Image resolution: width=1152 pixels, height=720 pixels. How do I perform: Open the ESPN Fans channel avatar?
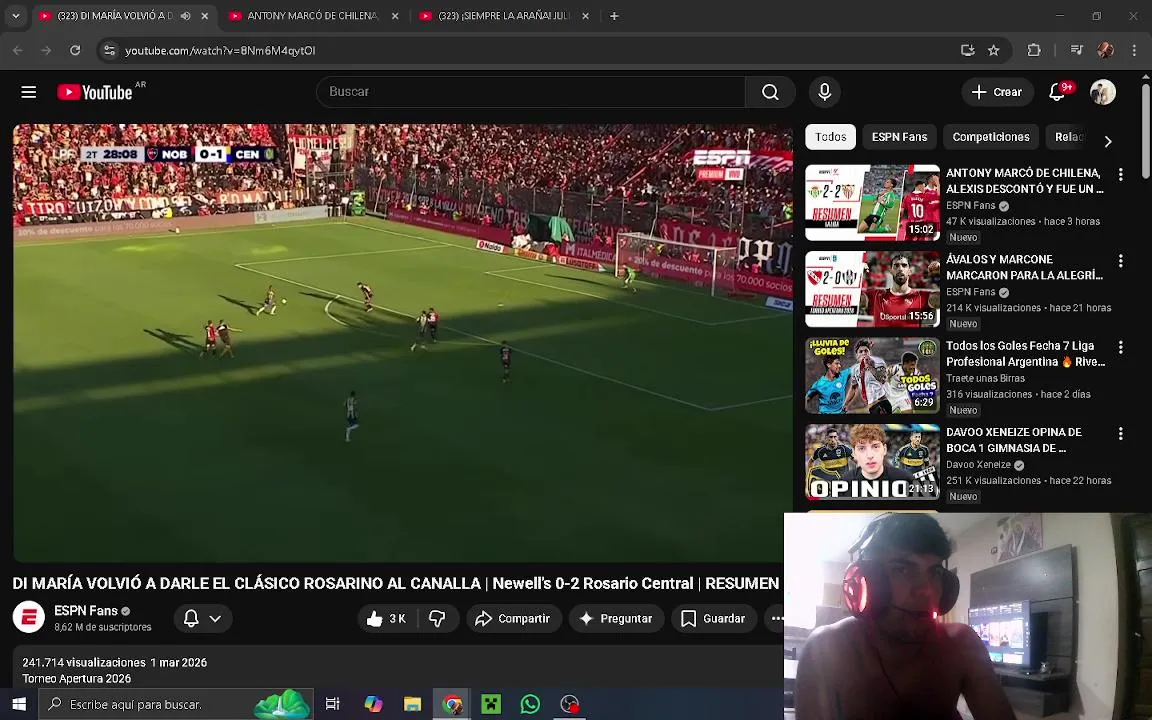29,618
